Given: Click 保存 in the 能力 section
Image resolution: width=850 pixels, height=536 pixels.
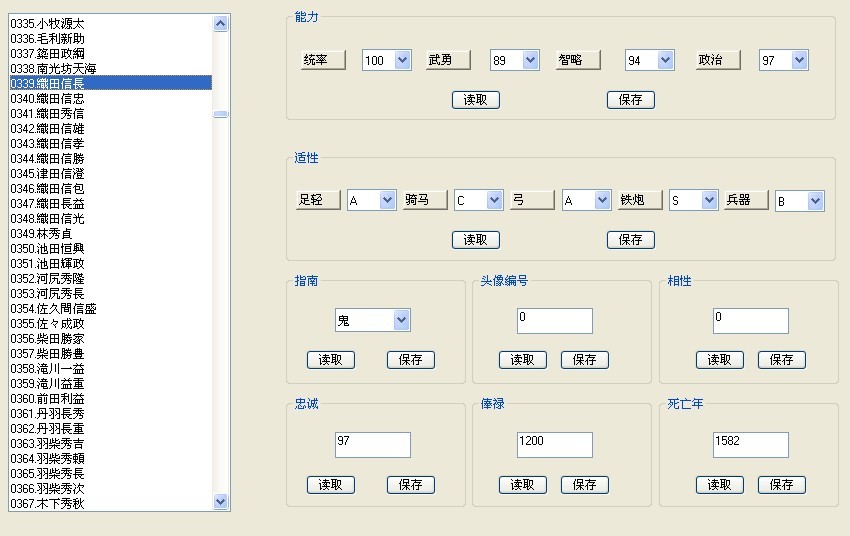Looking at the screenshot, I should pos(630,100).
